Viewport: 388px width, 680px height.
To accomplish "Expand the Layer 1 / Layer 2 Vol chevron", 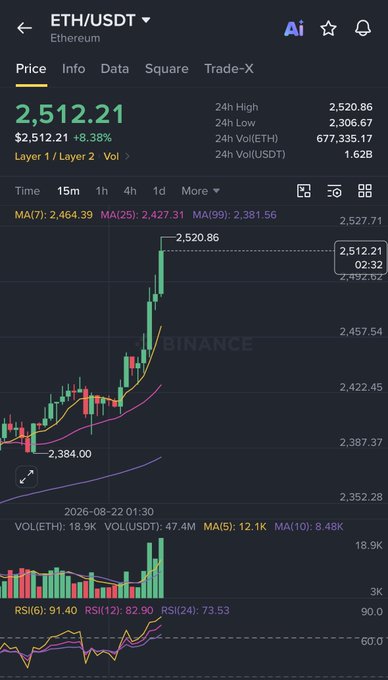I will tap(127, 157).
